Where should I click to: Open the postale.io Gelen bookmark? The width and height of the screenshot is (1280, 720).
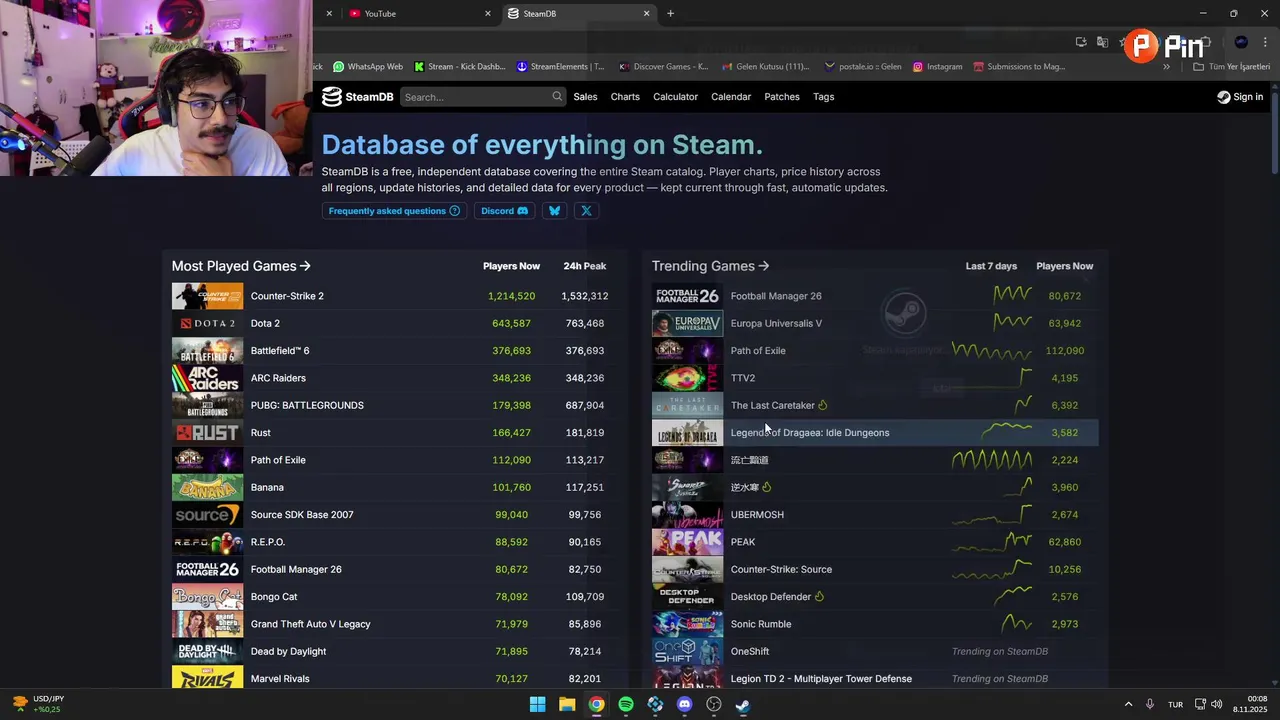[x=862, y=67]
